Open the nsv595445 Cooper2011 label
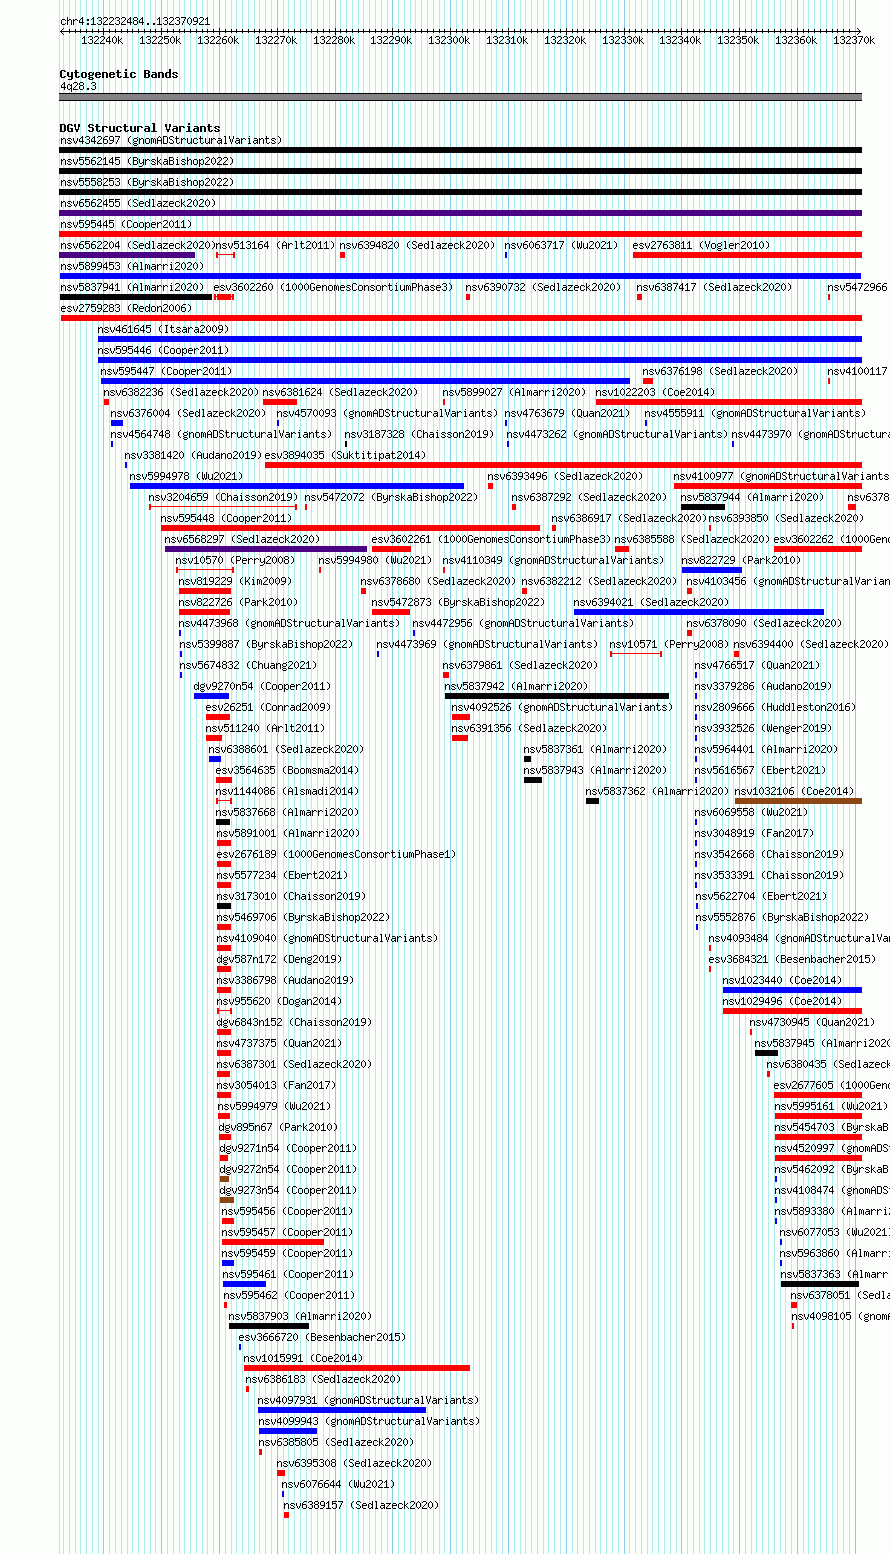 tap(126, 224)
